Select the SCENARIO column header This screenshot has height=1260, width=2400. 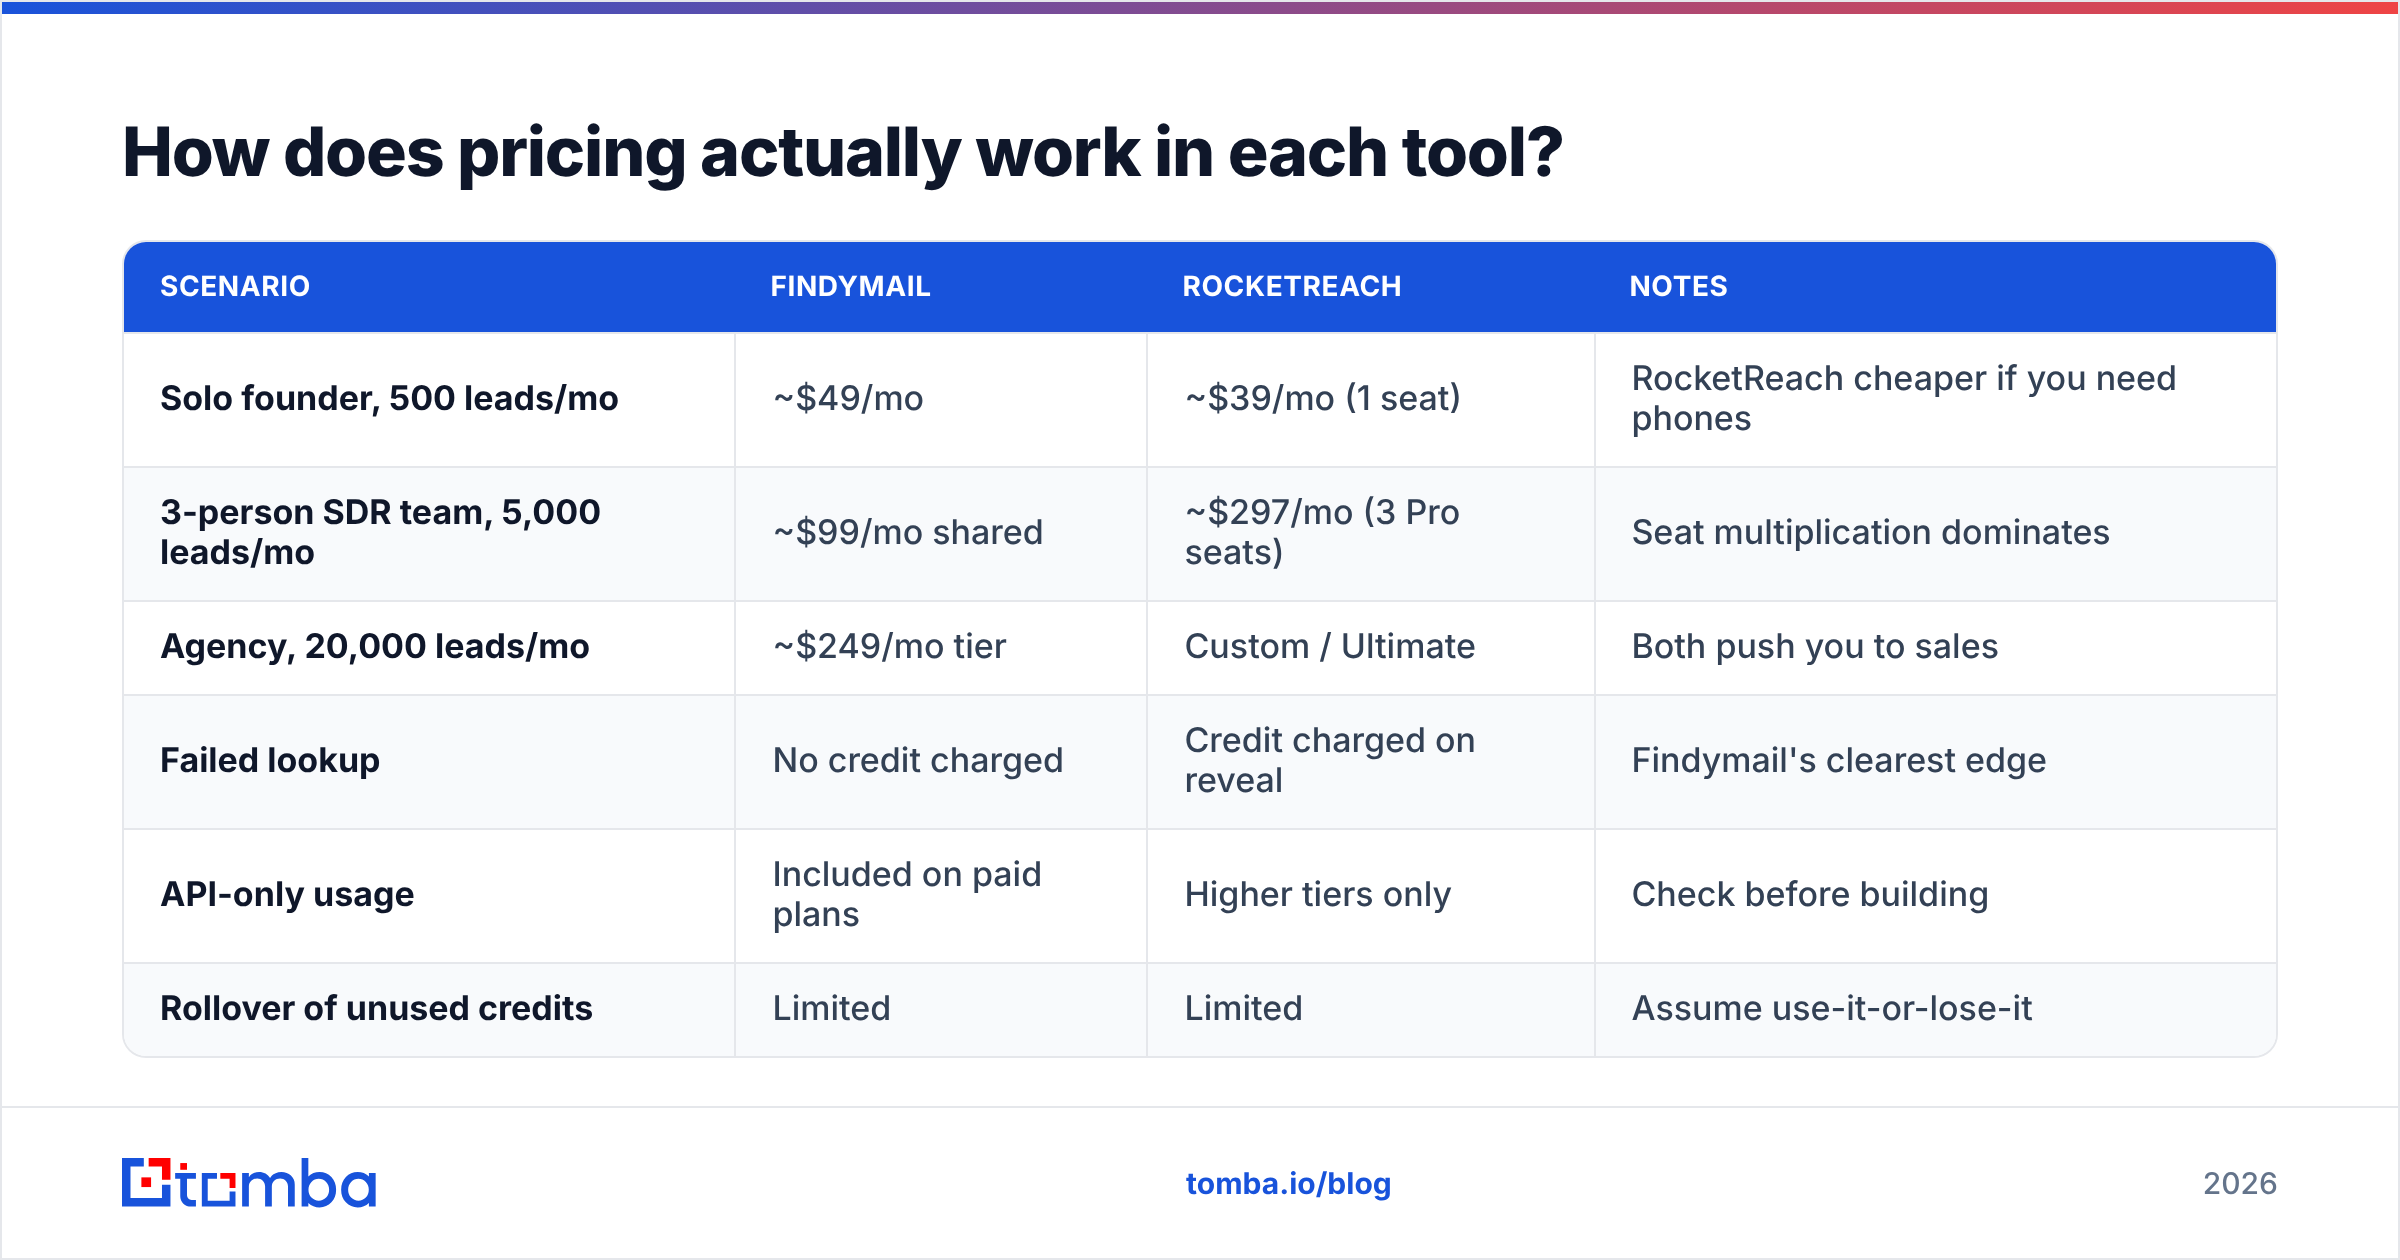235,286
